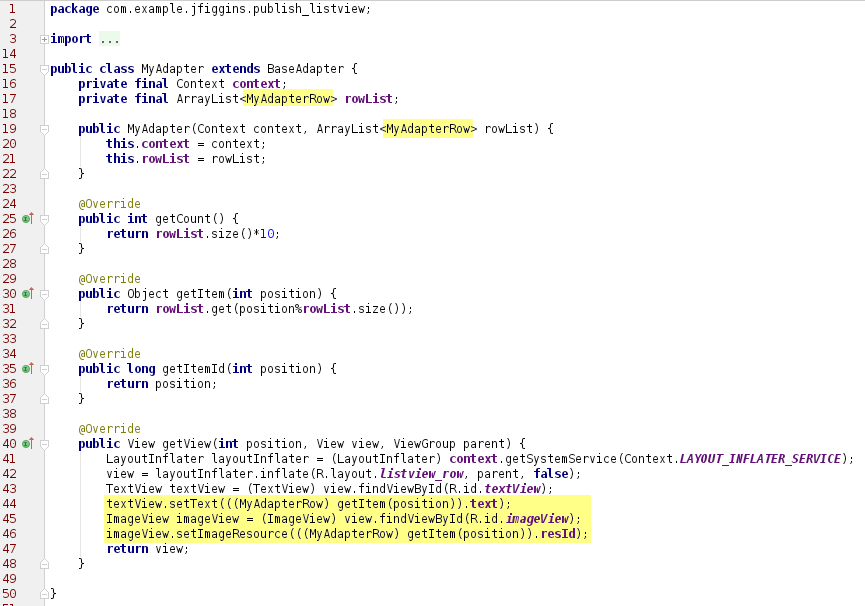Expand the collapsed import block
The width and height of the screenshot is (865, 606).
[x=44, y=39]
